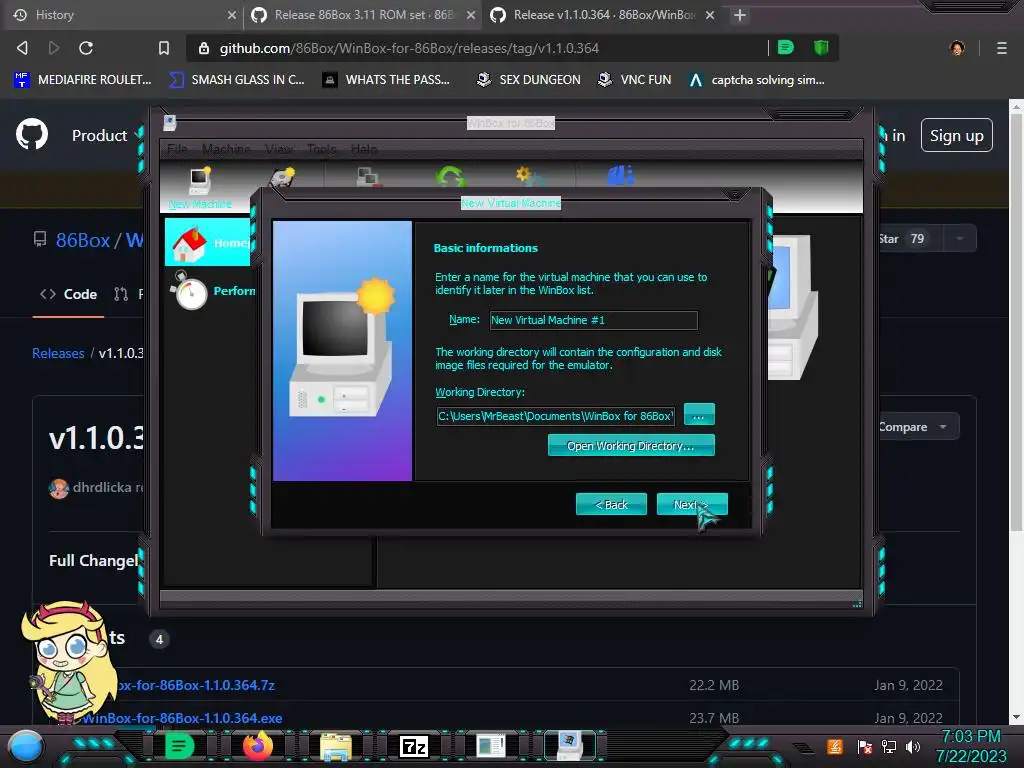Expand the Product menu on GitHub
Image resolution: width=1024 pixels, height=768 pixels.
tap(106, 135)
